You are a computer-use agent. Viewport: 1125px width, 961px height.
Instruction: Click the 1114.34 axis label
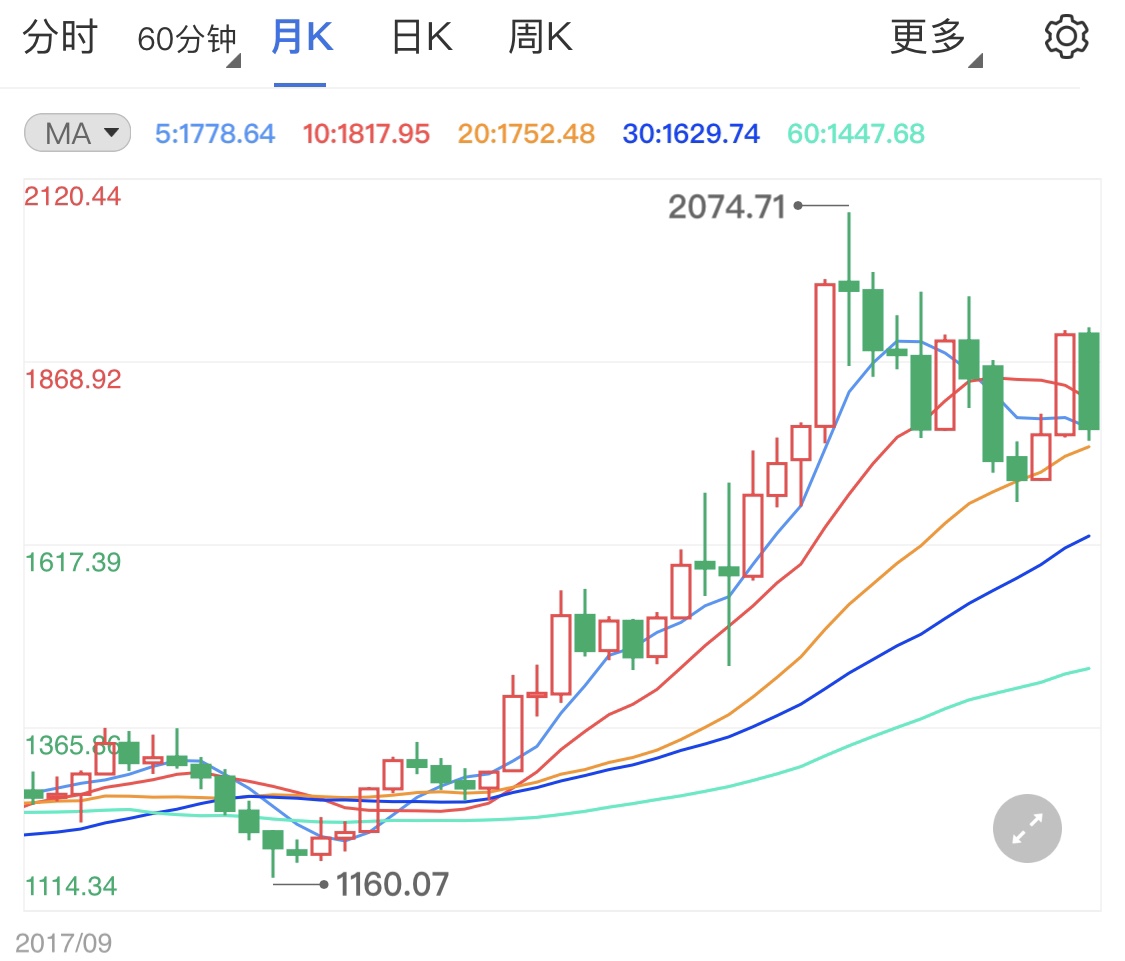tap(70, 886)
